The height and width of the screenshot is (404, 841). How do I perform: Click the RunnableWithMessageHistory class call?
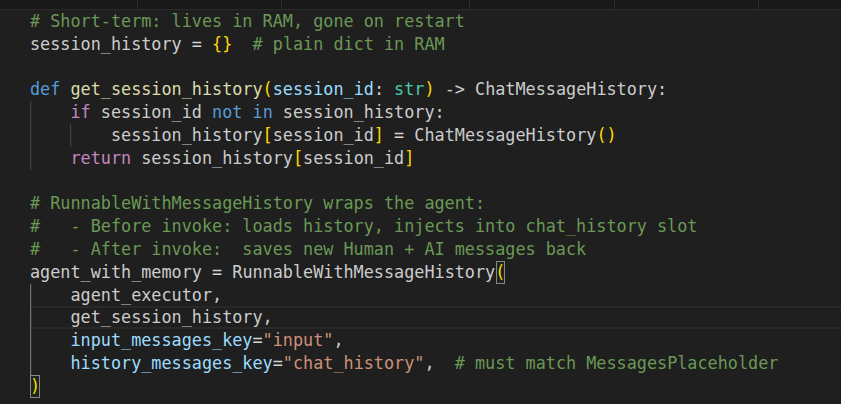coord(362,271)
